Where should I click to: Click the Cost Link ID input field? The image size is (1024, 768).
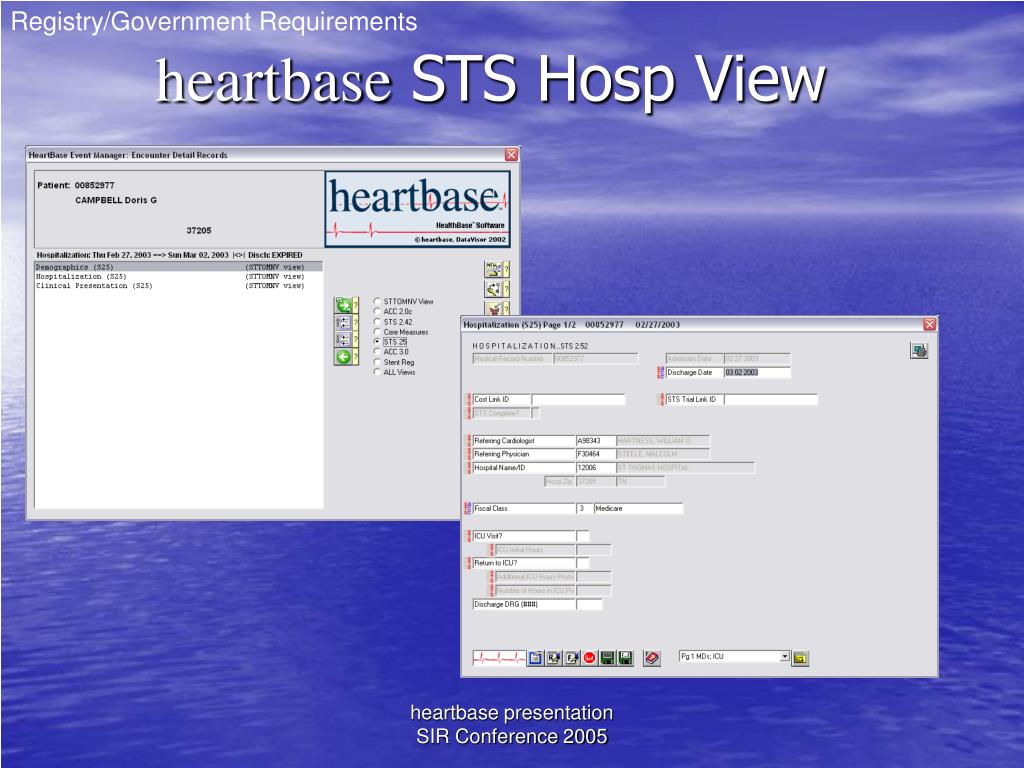(578, 399)
